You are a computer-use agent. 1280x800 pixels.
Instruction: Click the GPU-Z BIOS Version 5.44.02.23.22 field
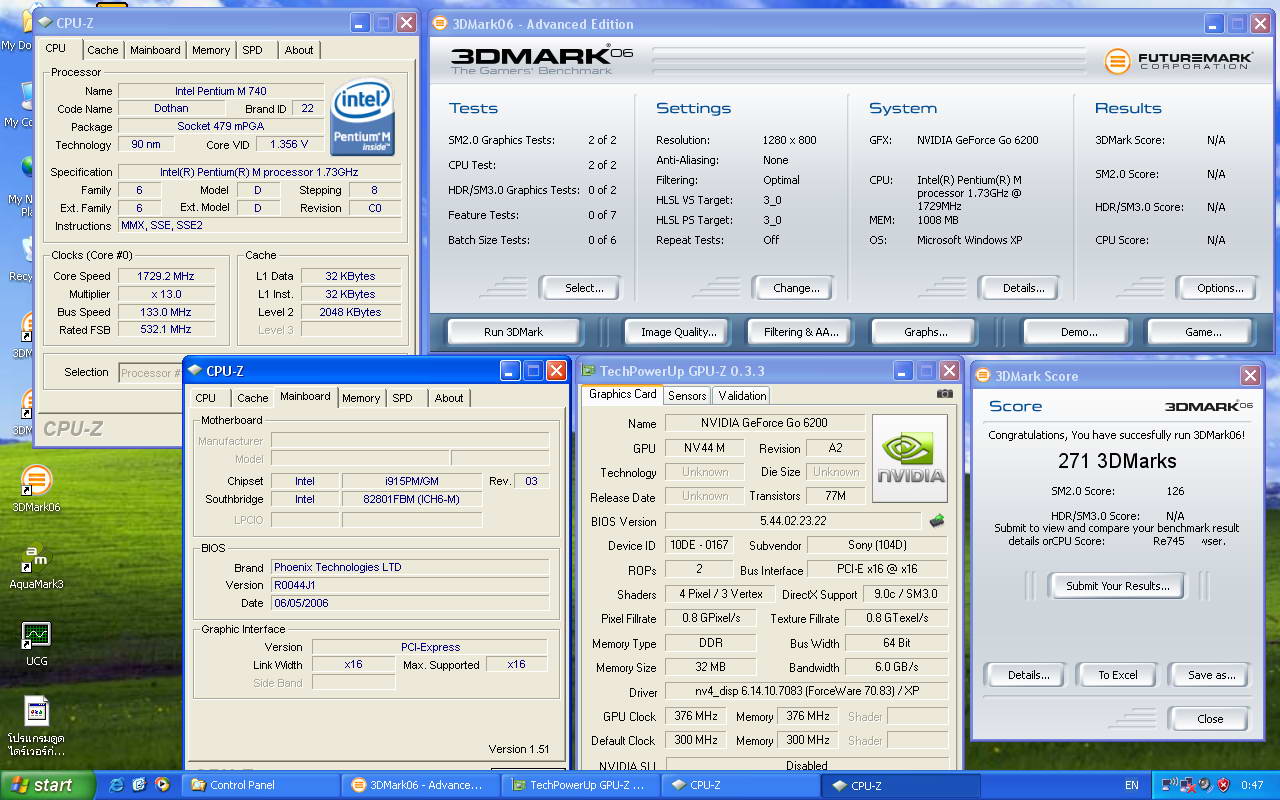(x=793, y=521)
